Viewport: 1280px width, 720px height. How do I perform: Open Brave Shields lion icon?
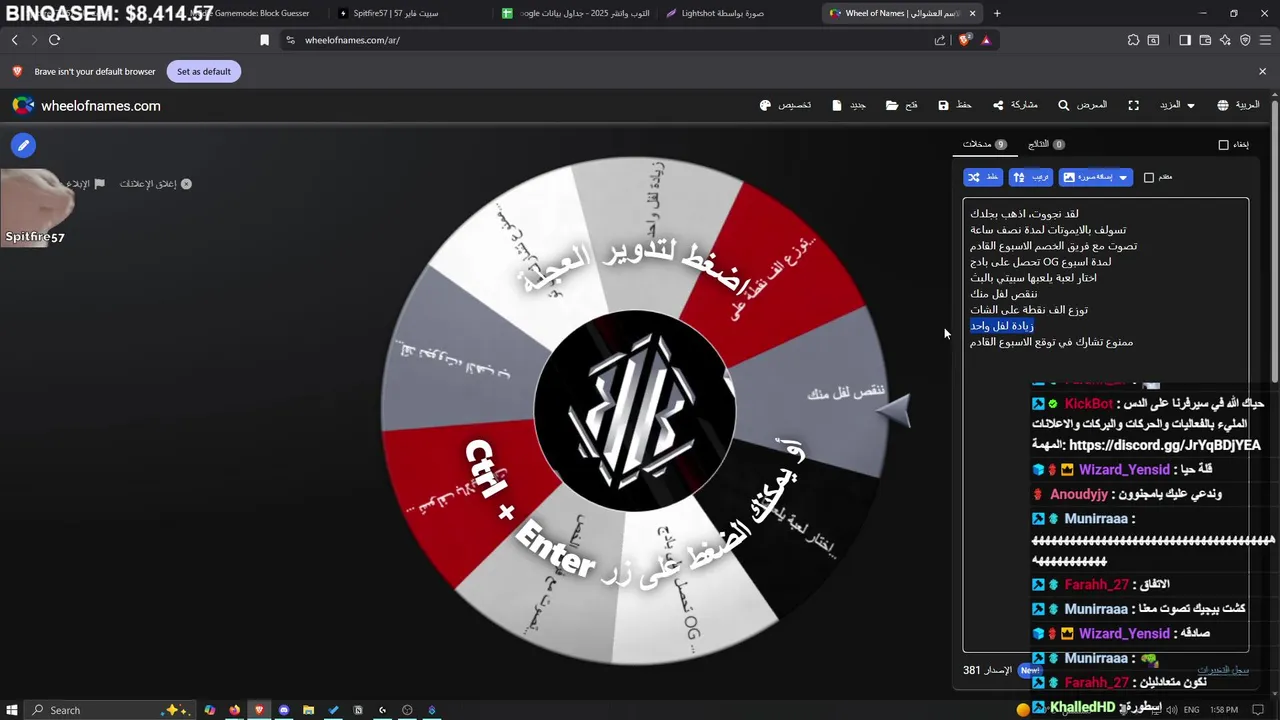pyautogui.click(x=964, y=40)
